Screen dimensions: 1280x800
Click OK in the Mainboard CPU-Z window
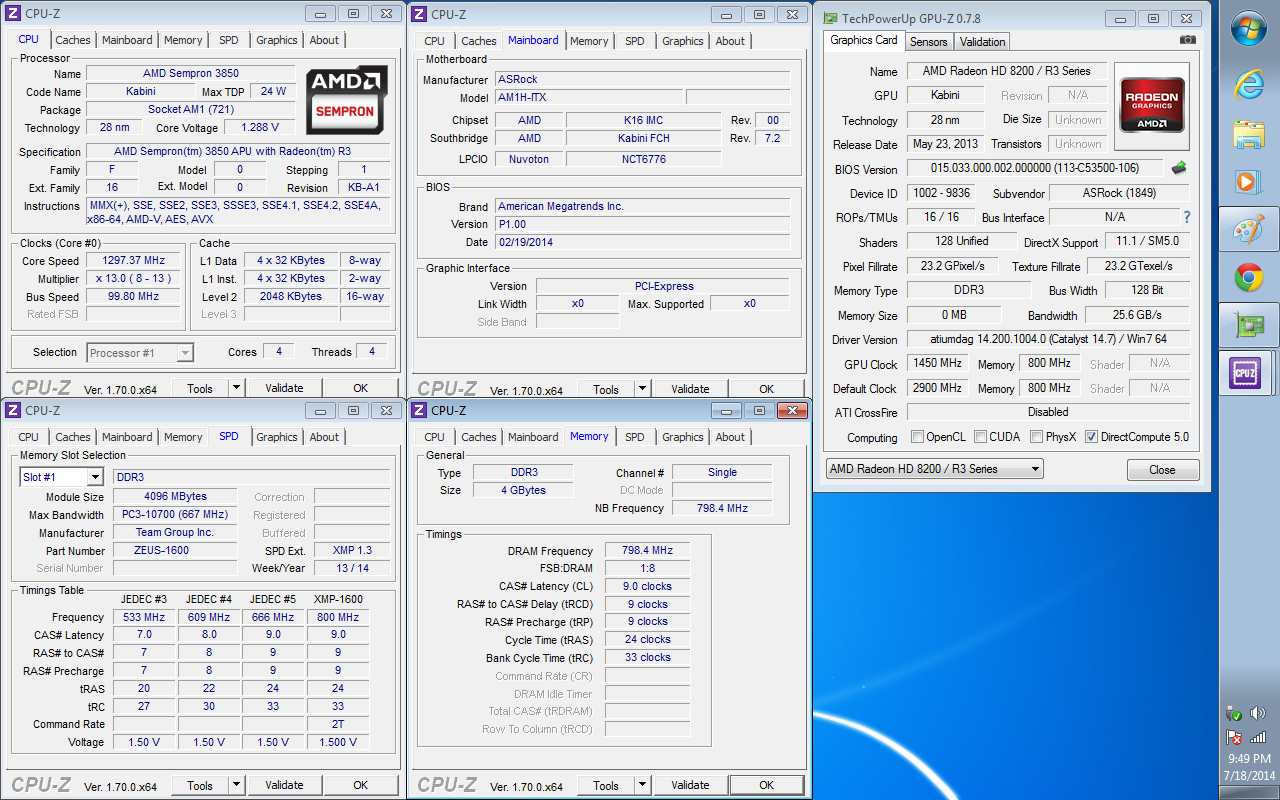coord(766,389)
